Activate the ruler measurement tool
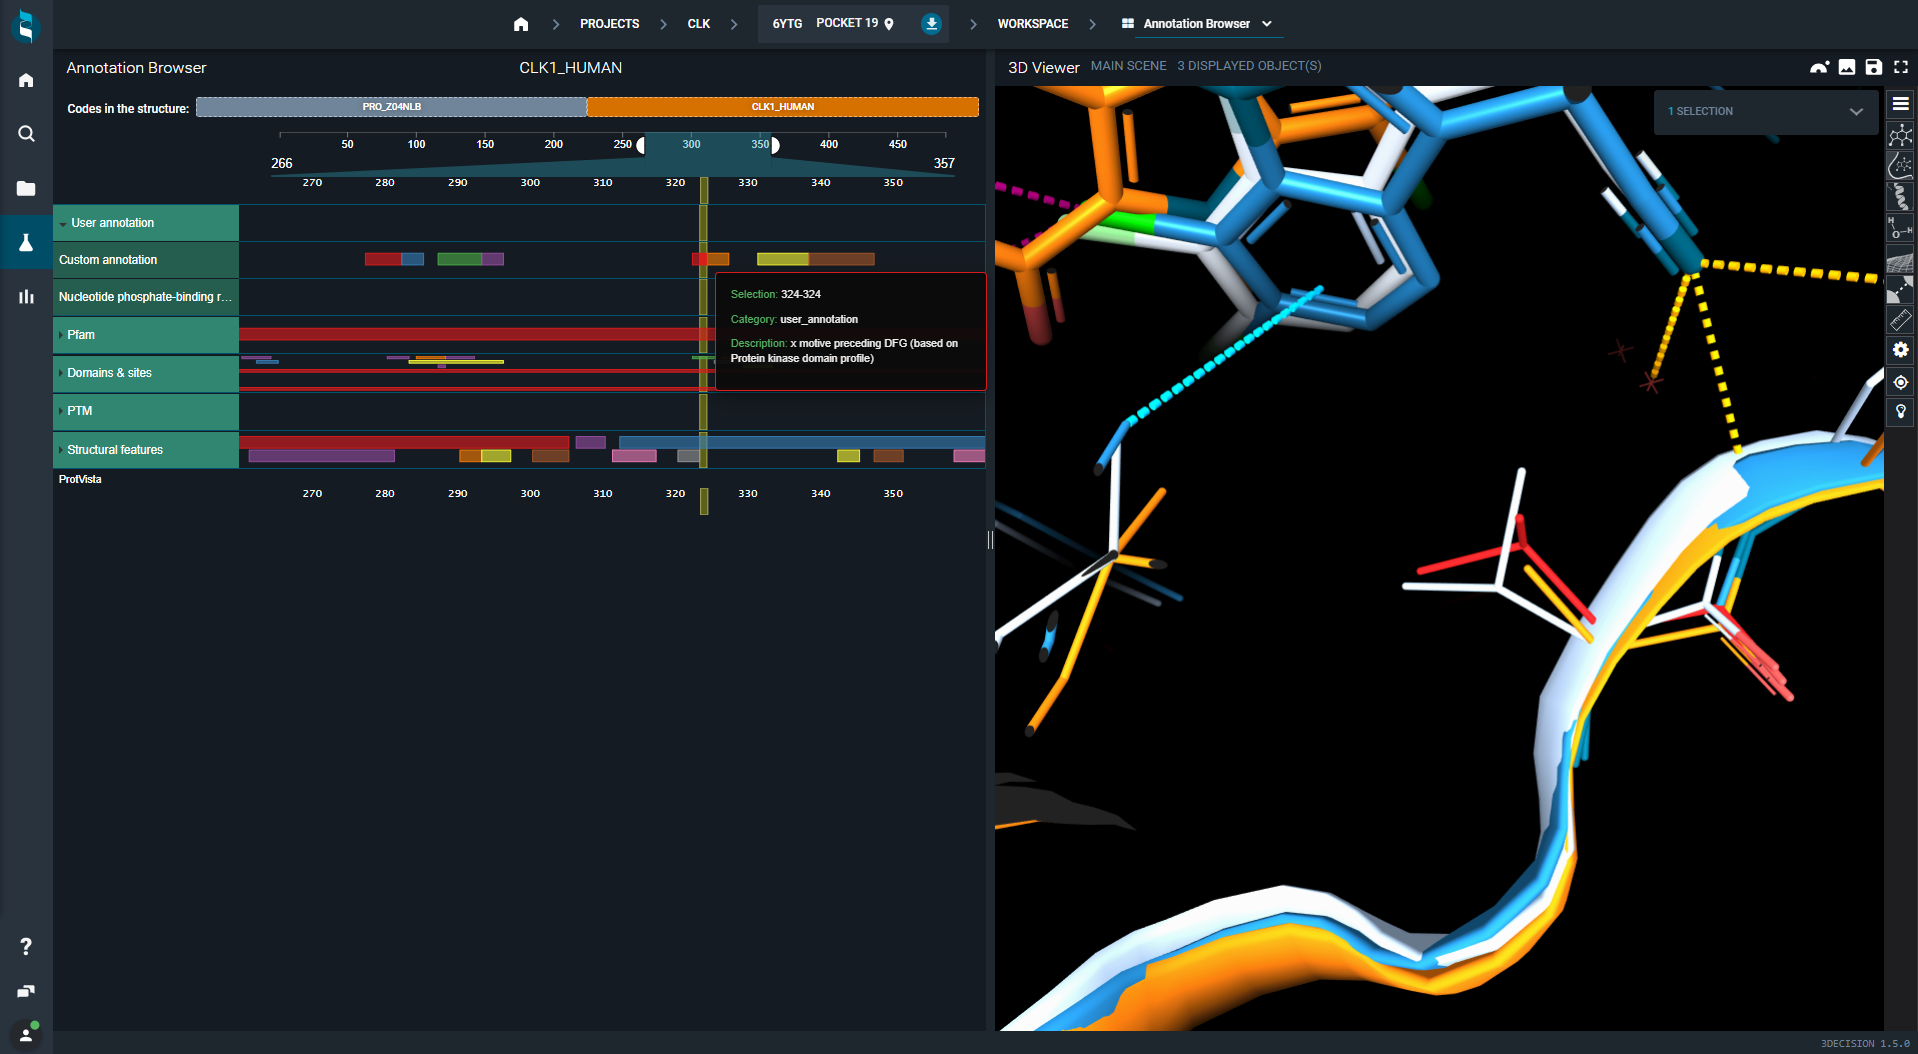 coord(1901,320)
